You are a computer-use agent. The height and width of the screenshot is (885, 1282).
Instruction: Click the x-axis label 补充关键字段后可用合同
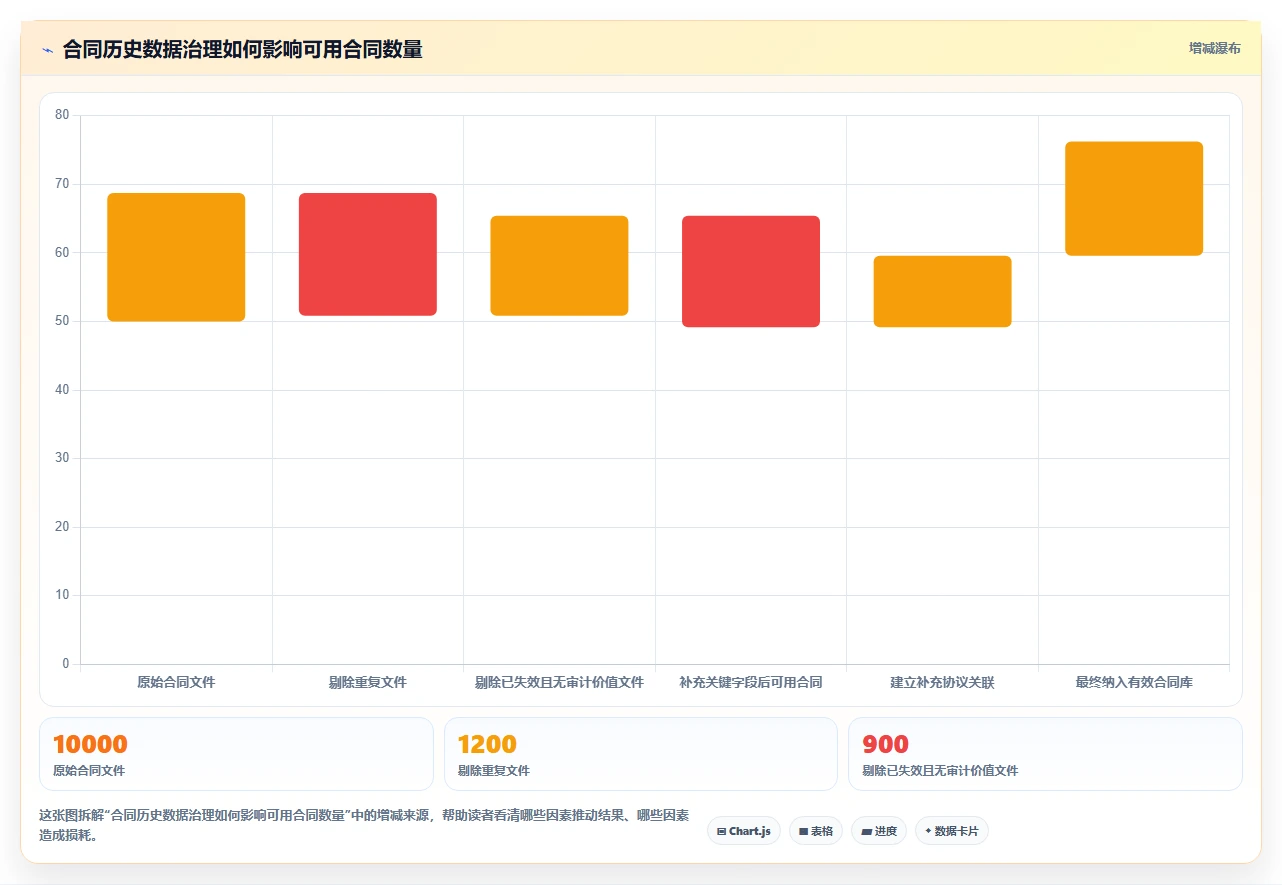coord(751,682)
